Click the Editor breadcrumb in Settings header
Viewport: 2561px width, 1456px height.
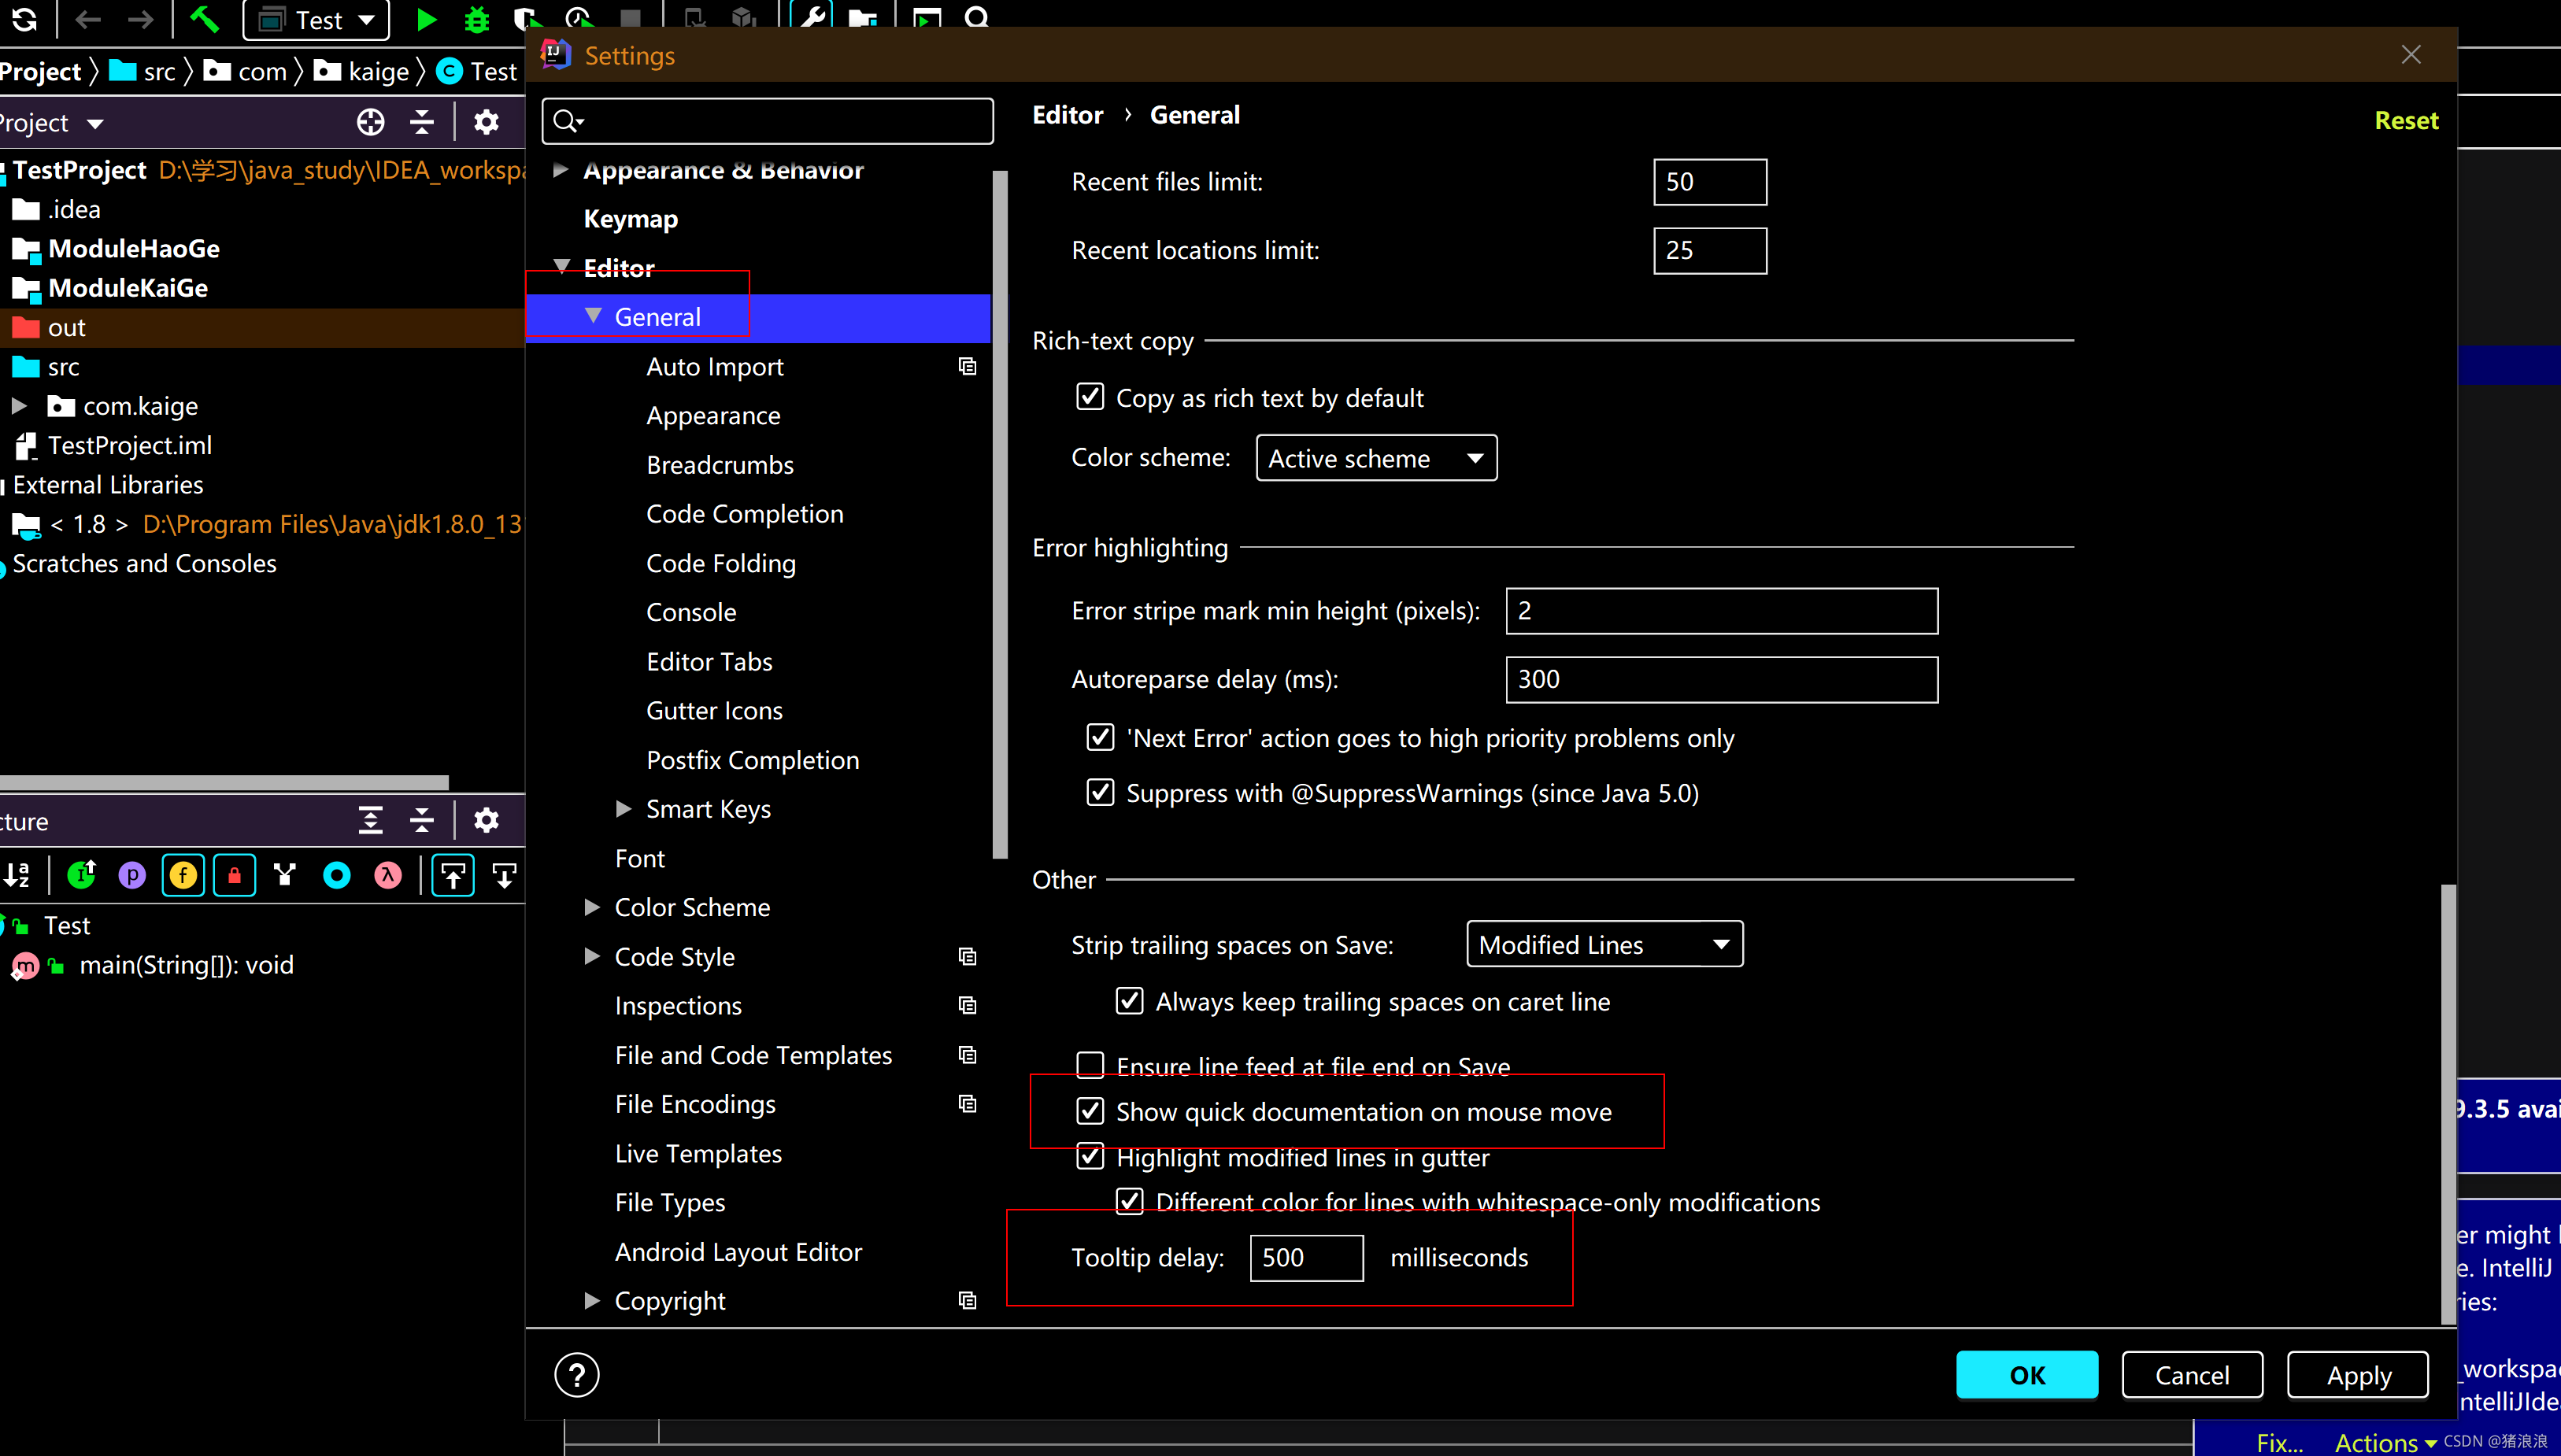[x=1067, y=115]
